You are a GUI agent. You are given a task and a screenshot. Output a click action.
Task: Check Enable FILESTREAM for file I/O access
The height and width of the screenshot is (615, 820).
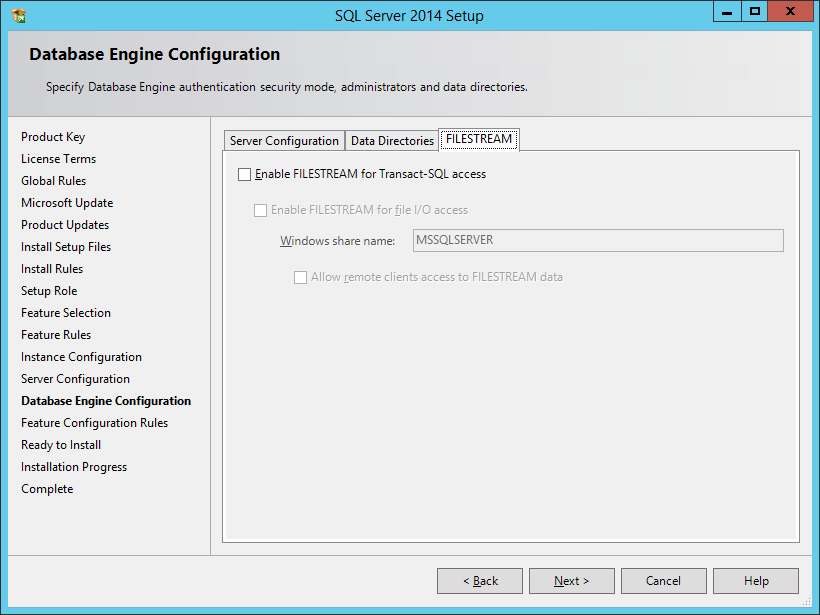click(x=261, y=210)
